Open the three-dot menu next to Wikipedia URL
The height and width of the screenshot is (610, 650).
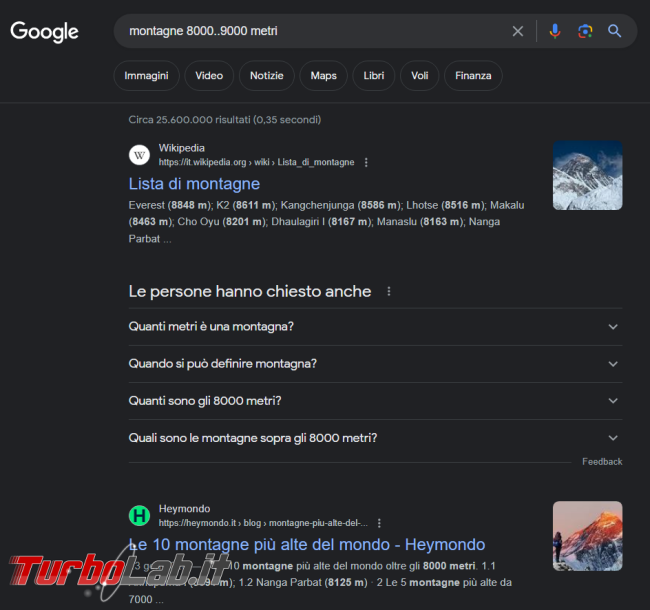pos(366,162)
